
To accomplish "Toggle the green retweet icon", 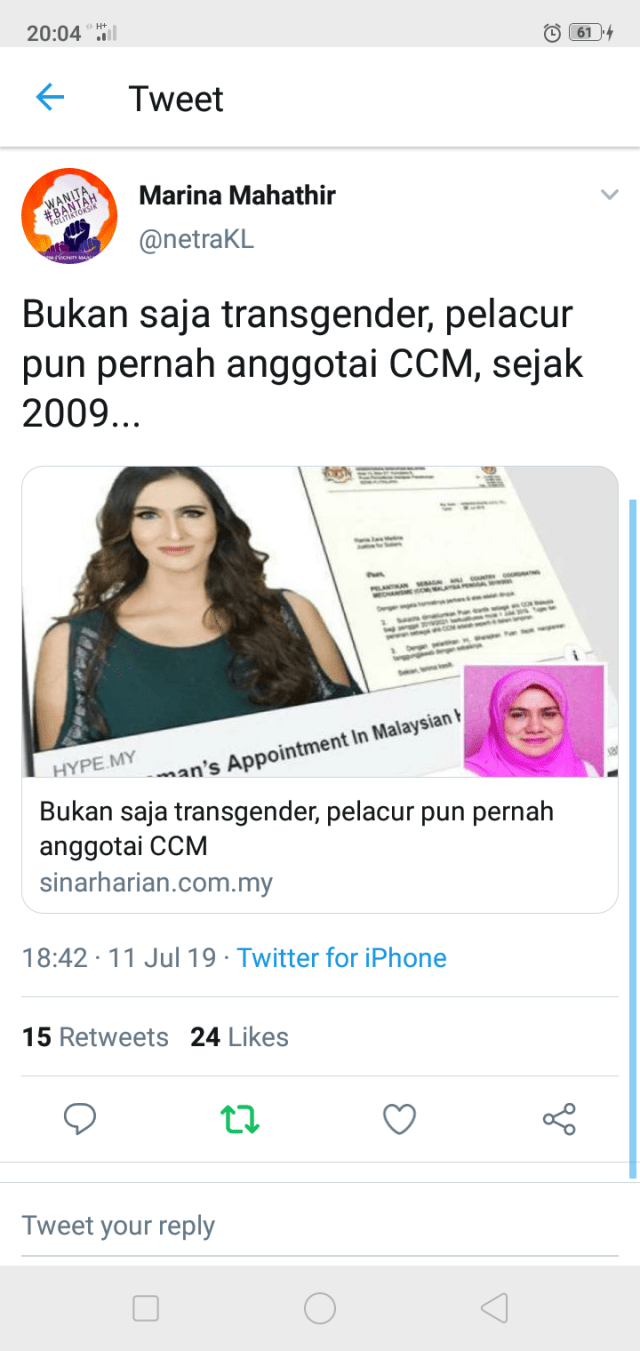I will point(240,1119).
